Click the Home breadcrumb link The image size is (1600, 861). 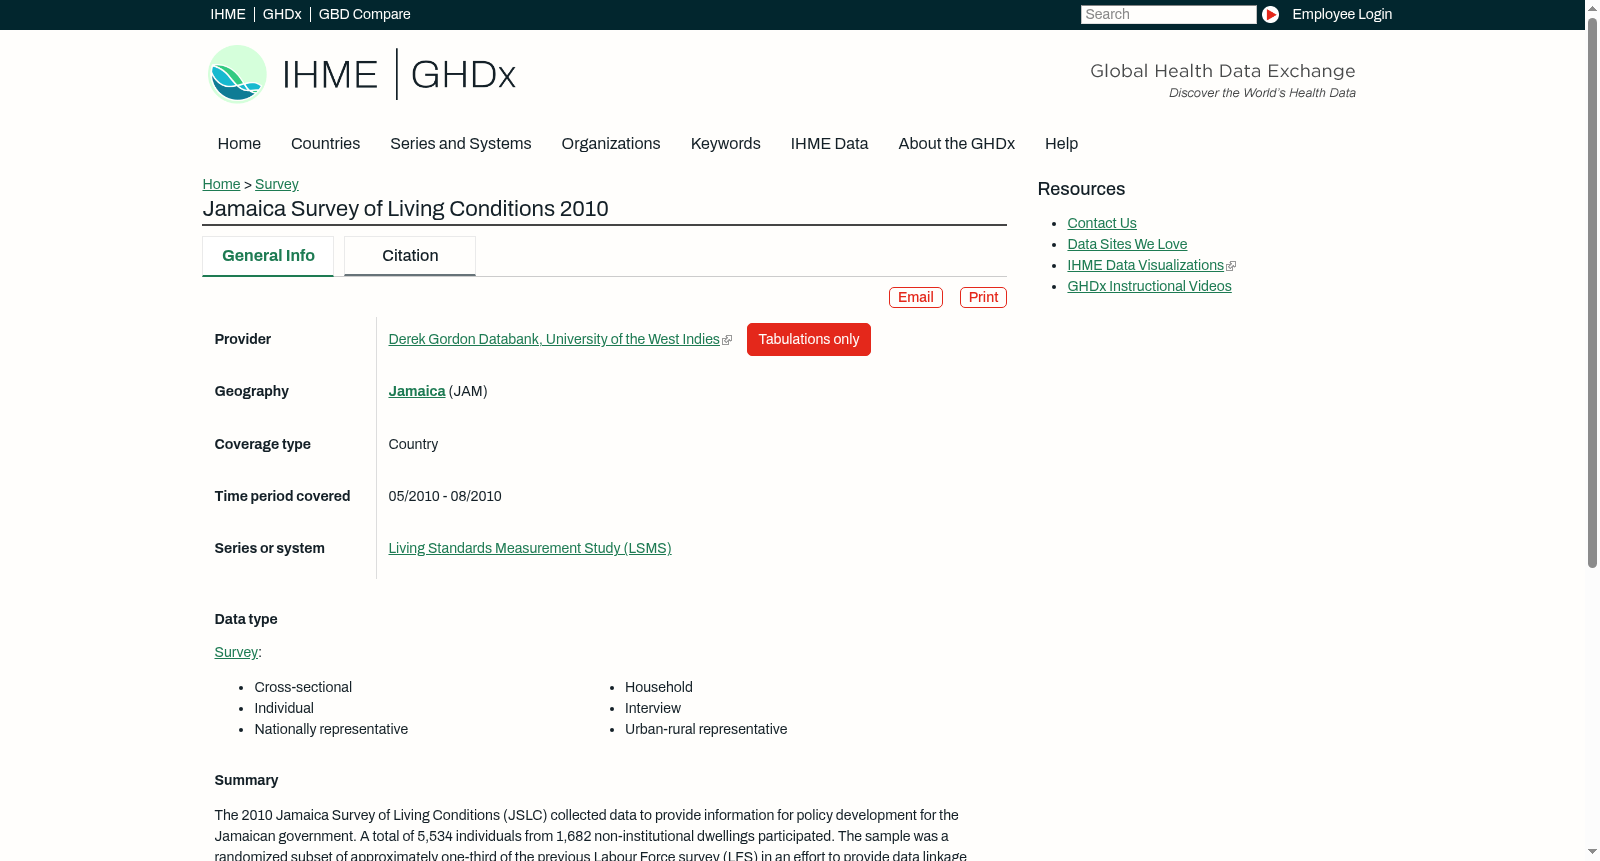pyautogui.click(x=221, y=184)
